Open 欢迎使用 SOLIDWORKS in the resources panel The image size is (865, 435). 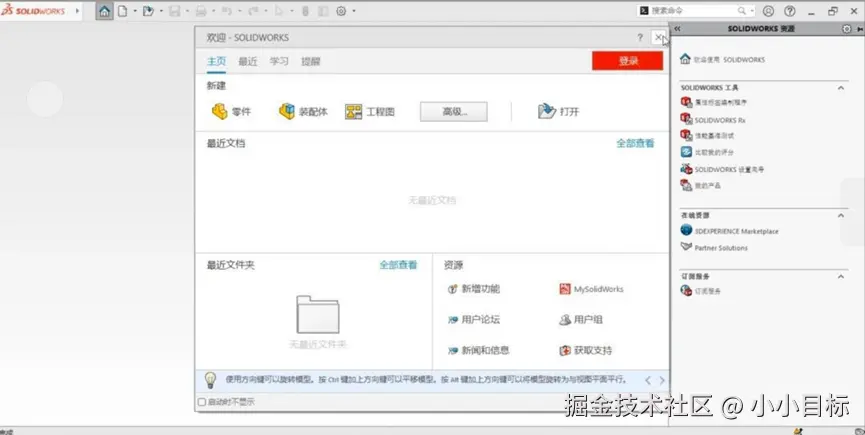pyautogui.click(x=722, y=59)
